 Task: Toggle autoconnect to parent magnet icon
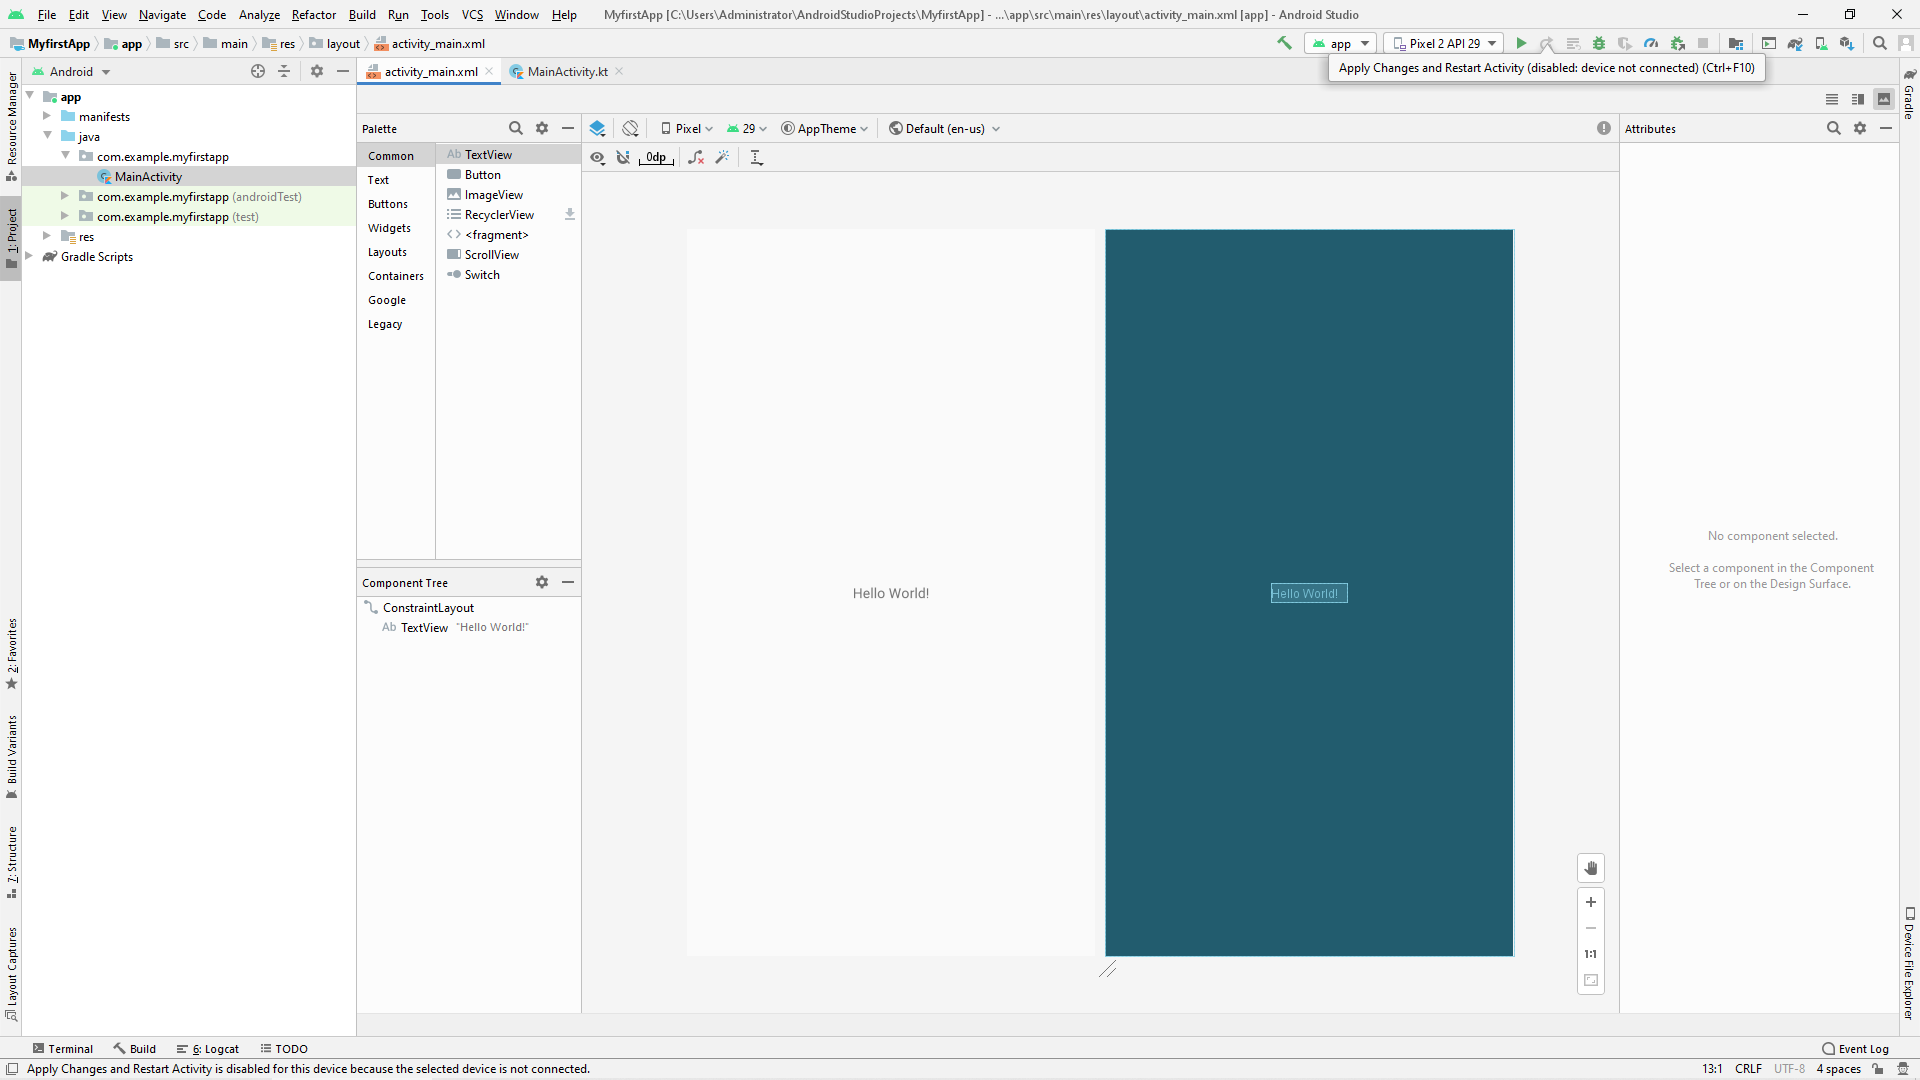click(623, 157)
